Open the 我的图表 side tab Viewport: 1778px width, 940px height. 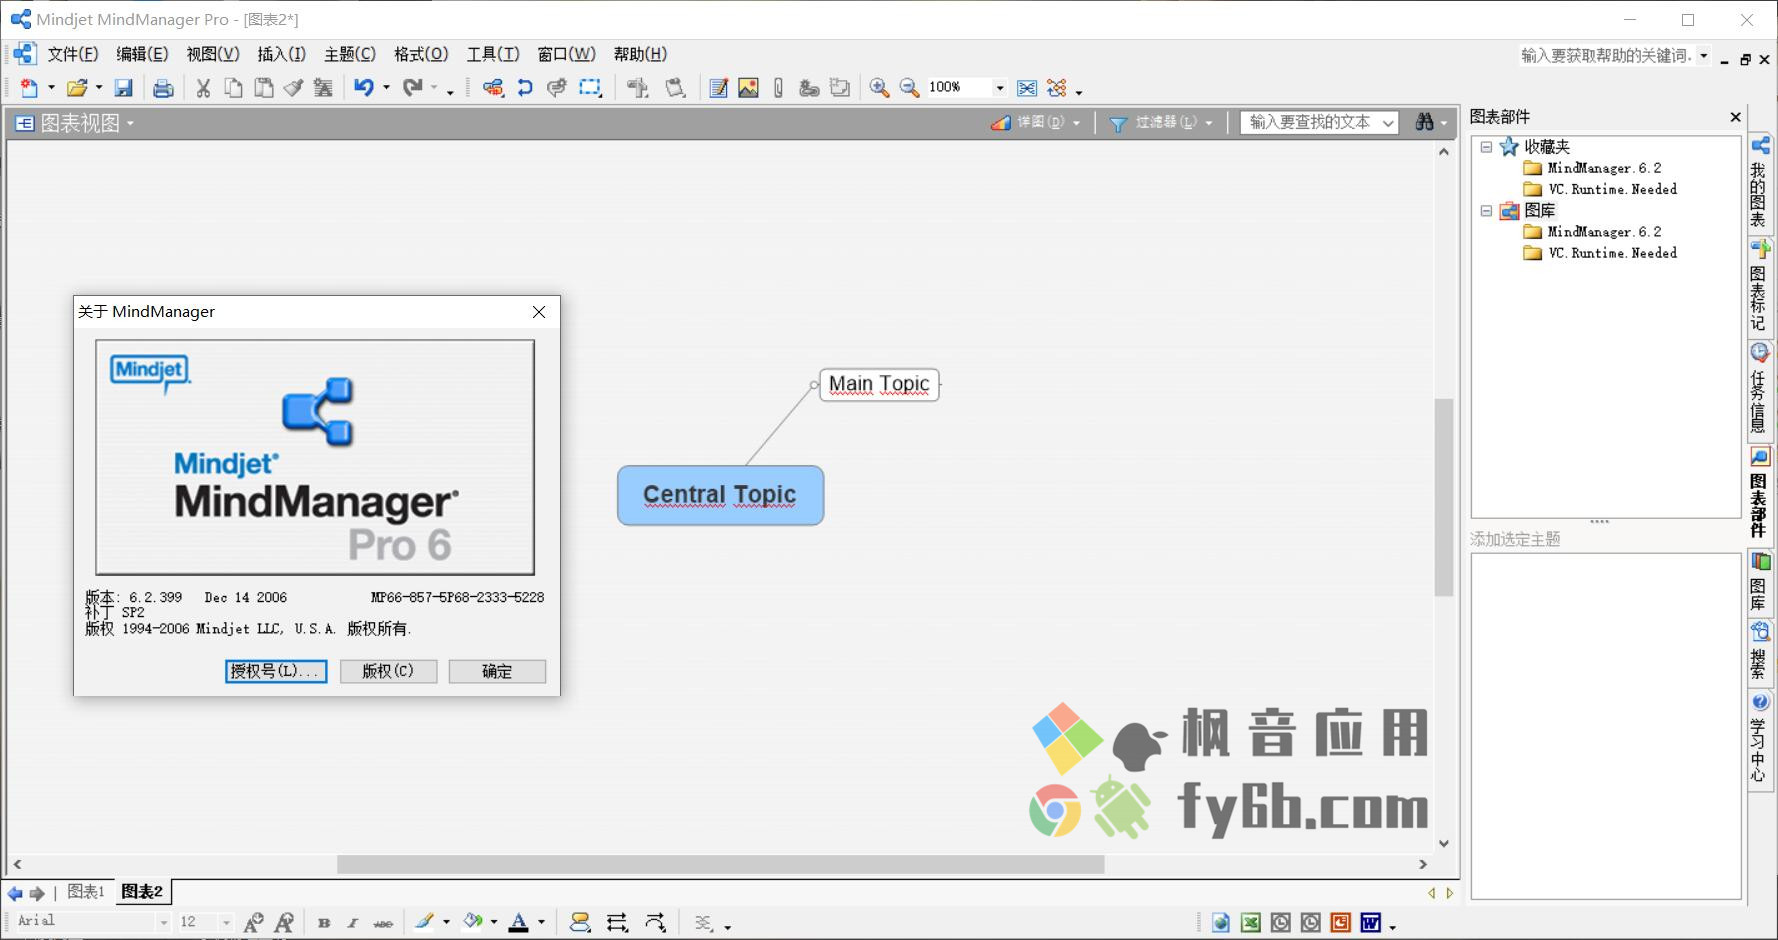click(x=1759, y=183)
